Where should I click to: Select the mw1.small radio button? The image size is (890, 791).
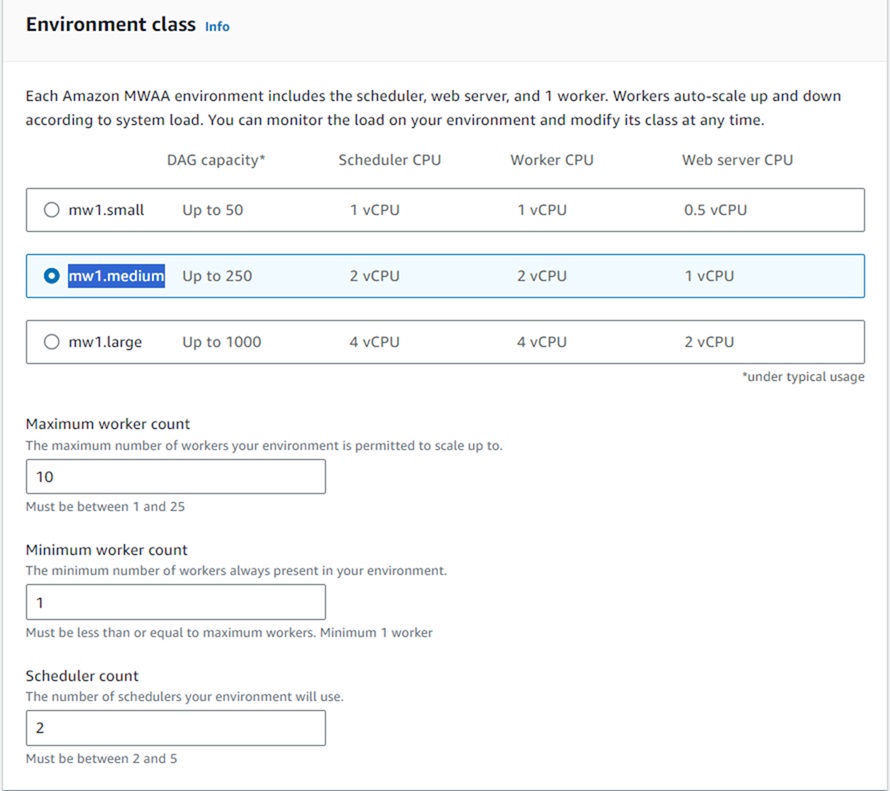click(52, 210)
